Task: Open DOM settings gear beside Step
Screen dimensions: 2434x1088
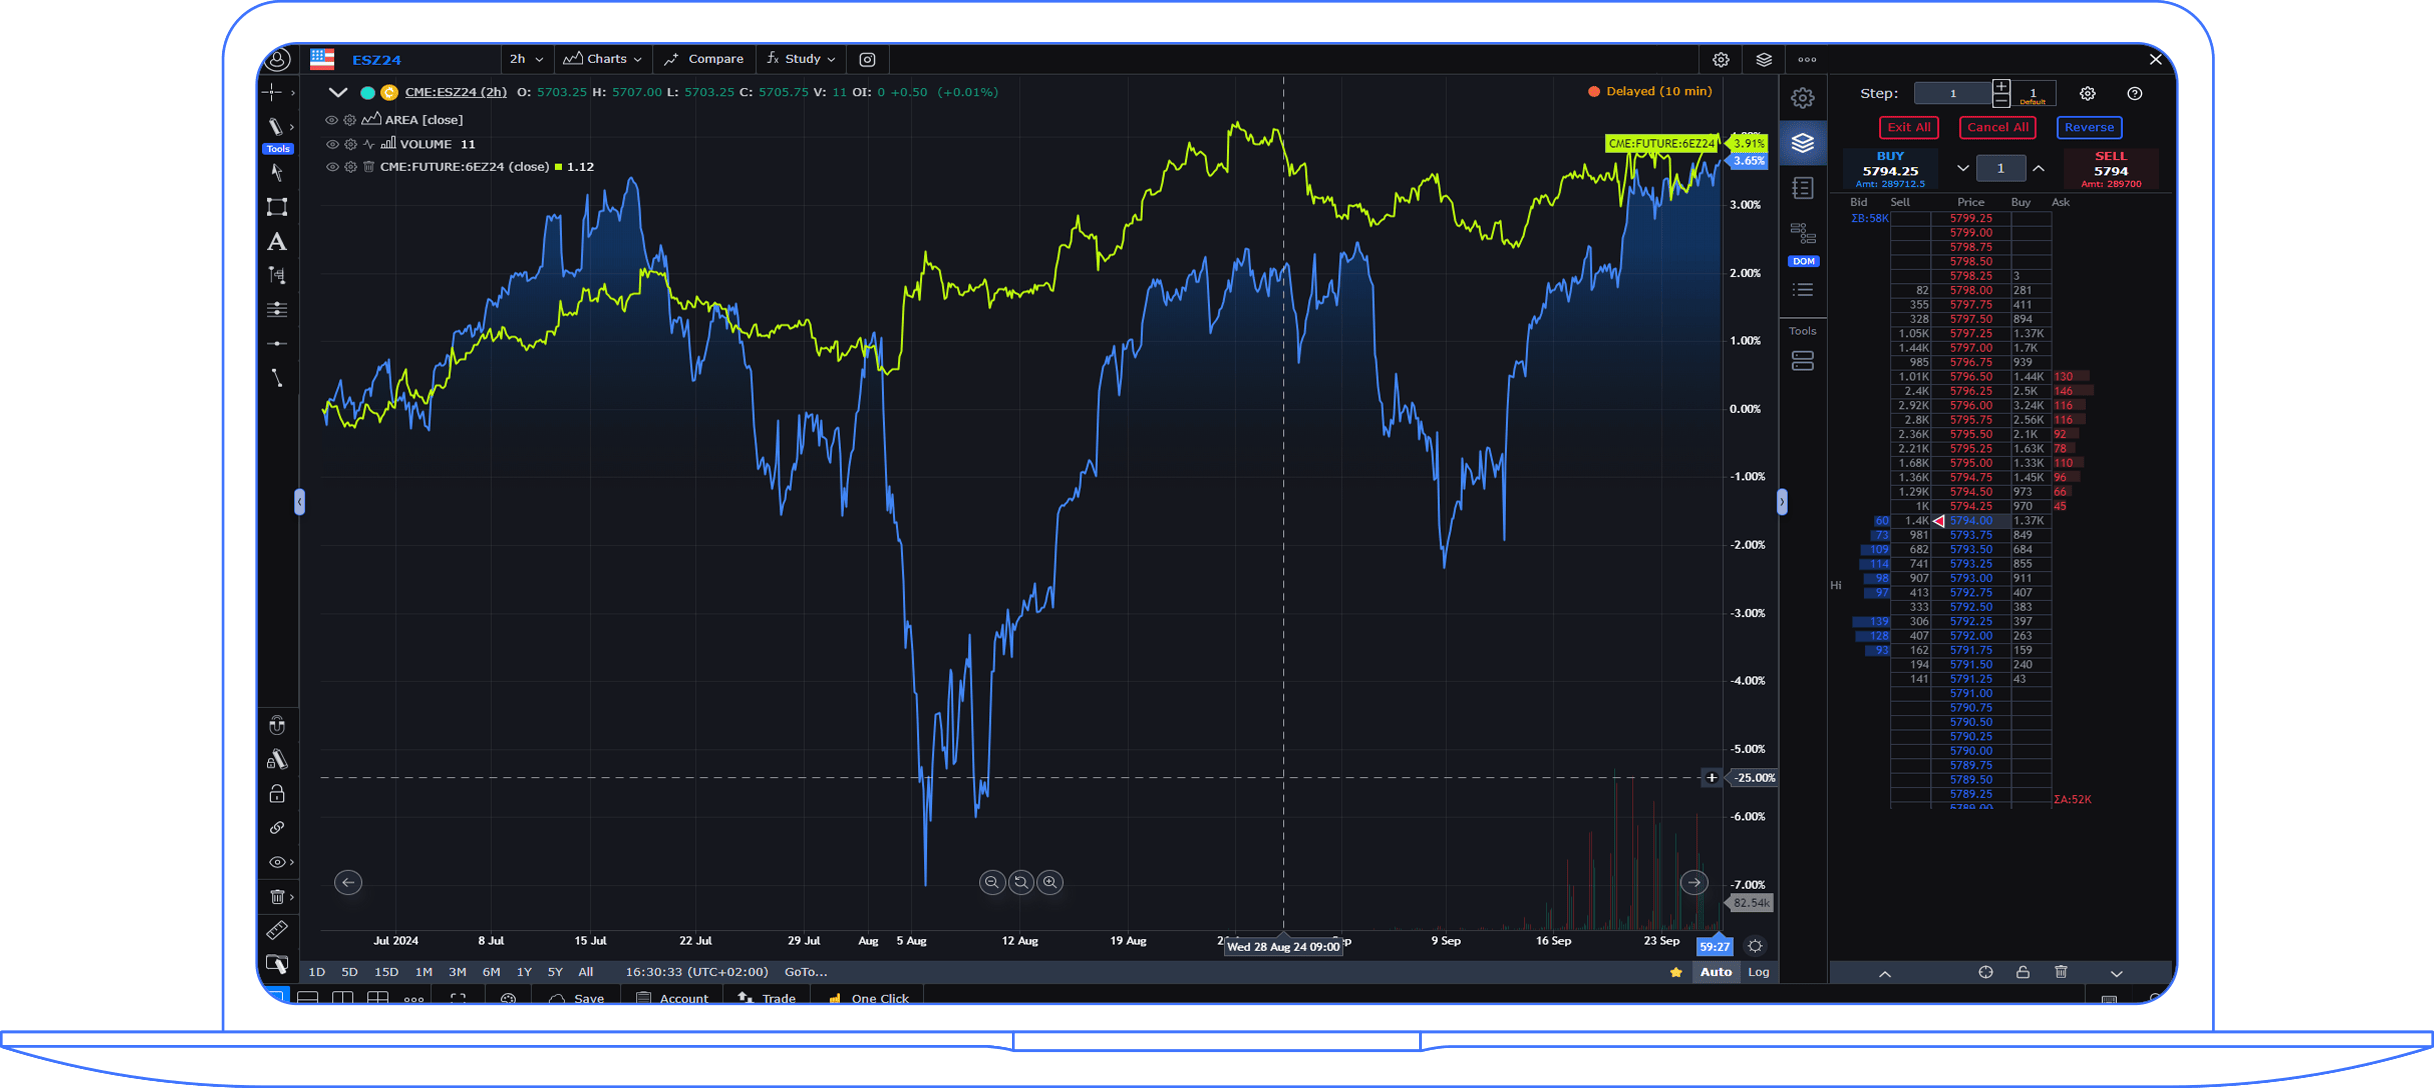Action: pyautogui.click(x=2087, y=93)
